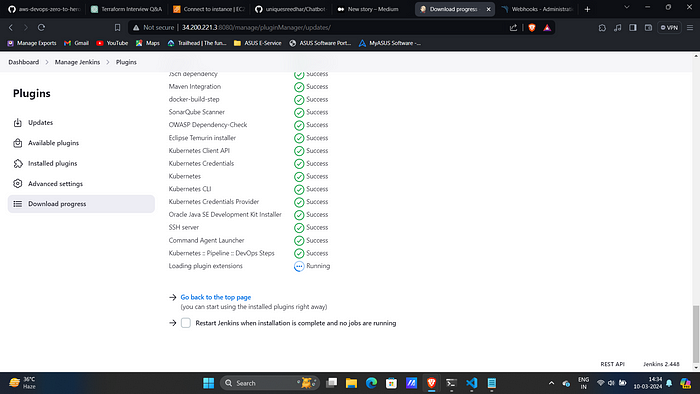The width and height of the screenshot is (700, 394).
Task: Select Command Agent Launcher text
Action: pyautogui.click(x=206, y=240)
